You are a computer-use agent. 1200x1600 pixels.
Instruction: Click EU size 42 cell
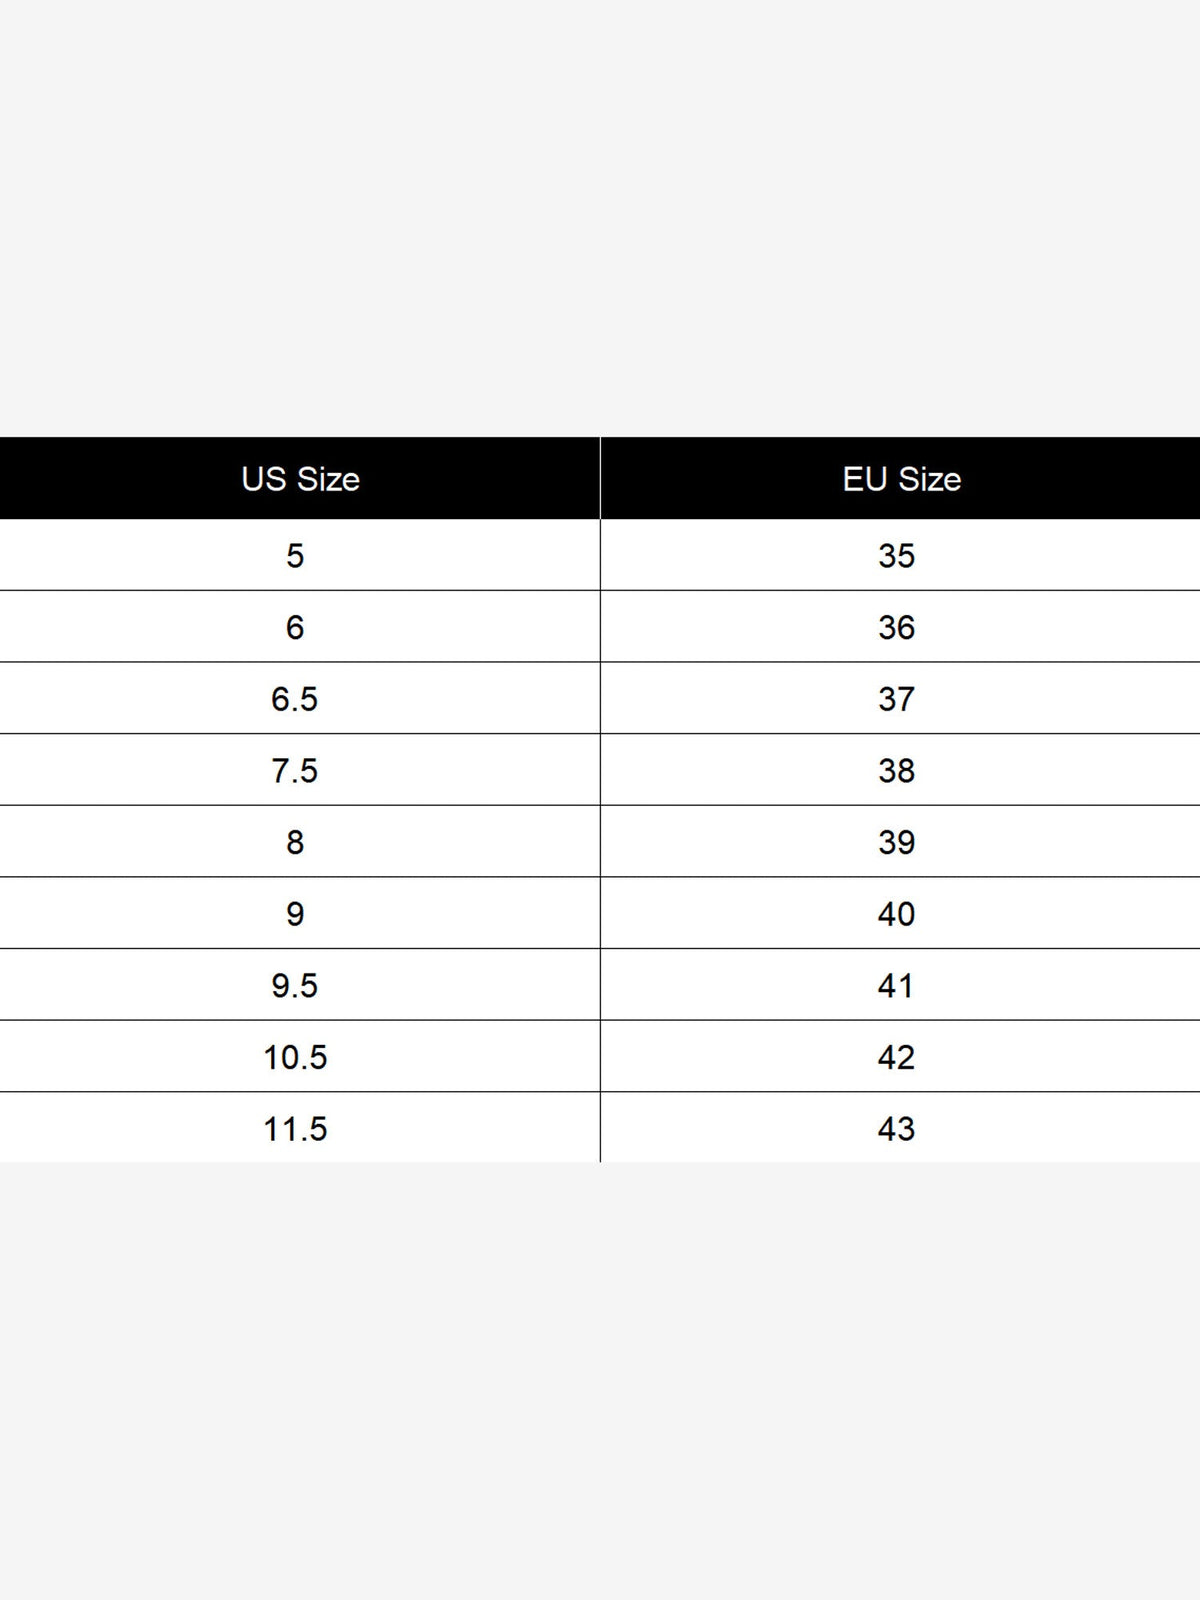coord(900,1057)
